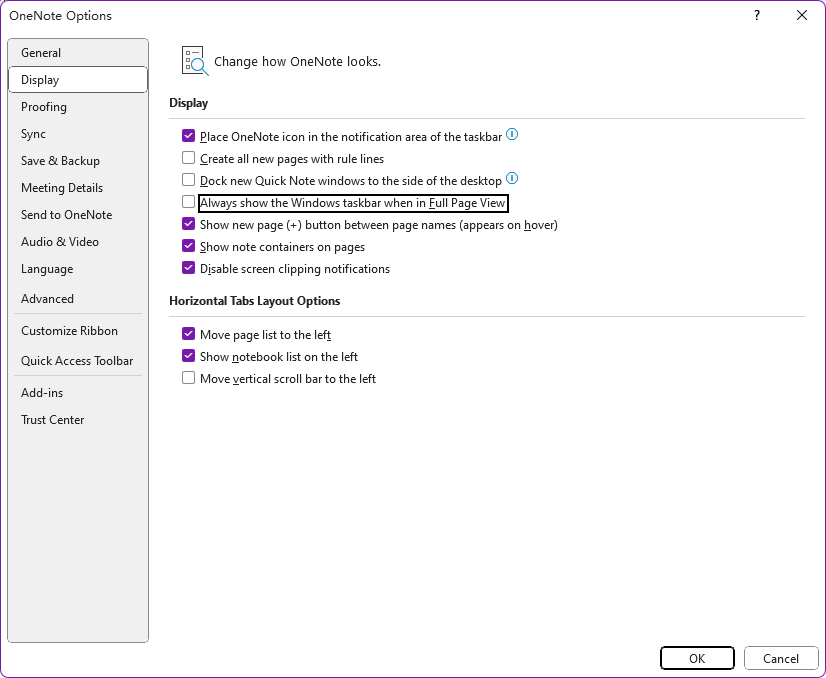Confirm changes with OK button

pos(697,658)
